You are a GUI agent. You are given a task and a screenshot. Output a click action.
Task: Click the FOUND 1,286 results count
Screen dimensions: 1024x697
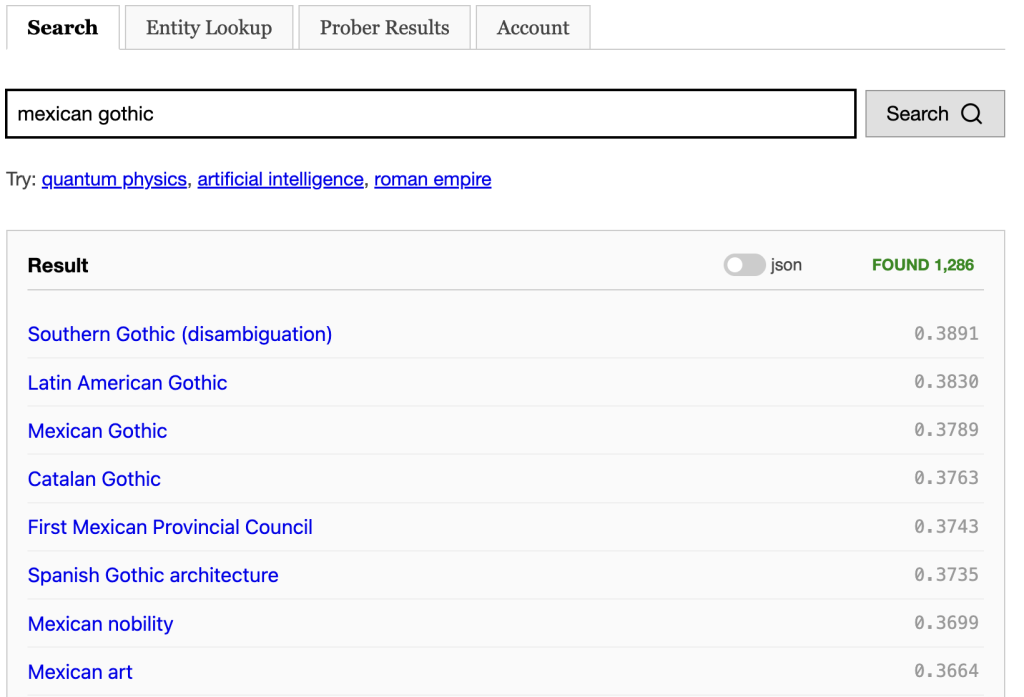click(x=922, y=265)
